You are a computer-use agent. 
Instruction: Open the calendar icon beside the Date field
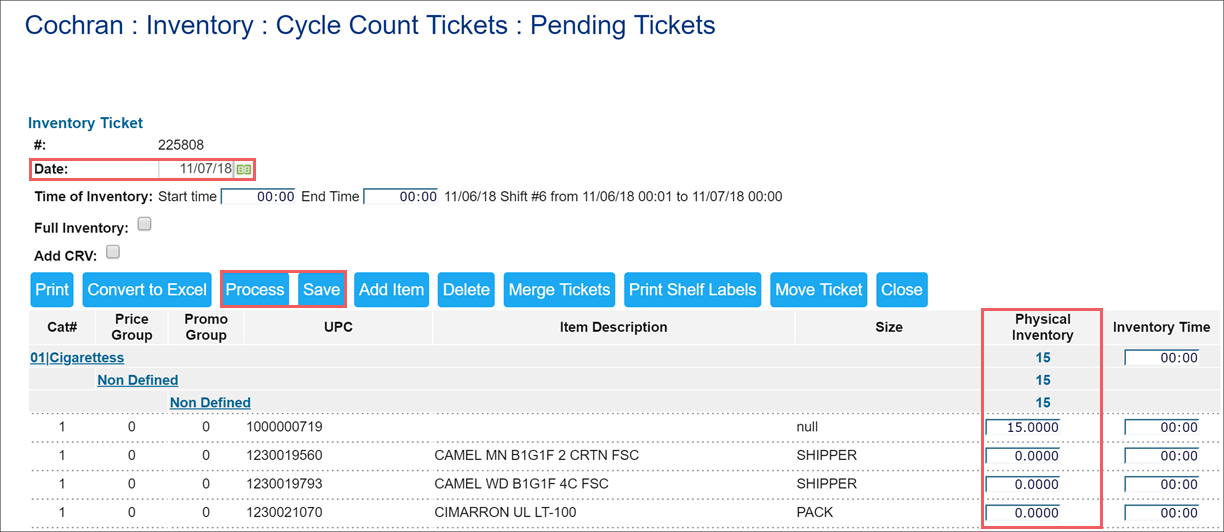pos(243,170)
